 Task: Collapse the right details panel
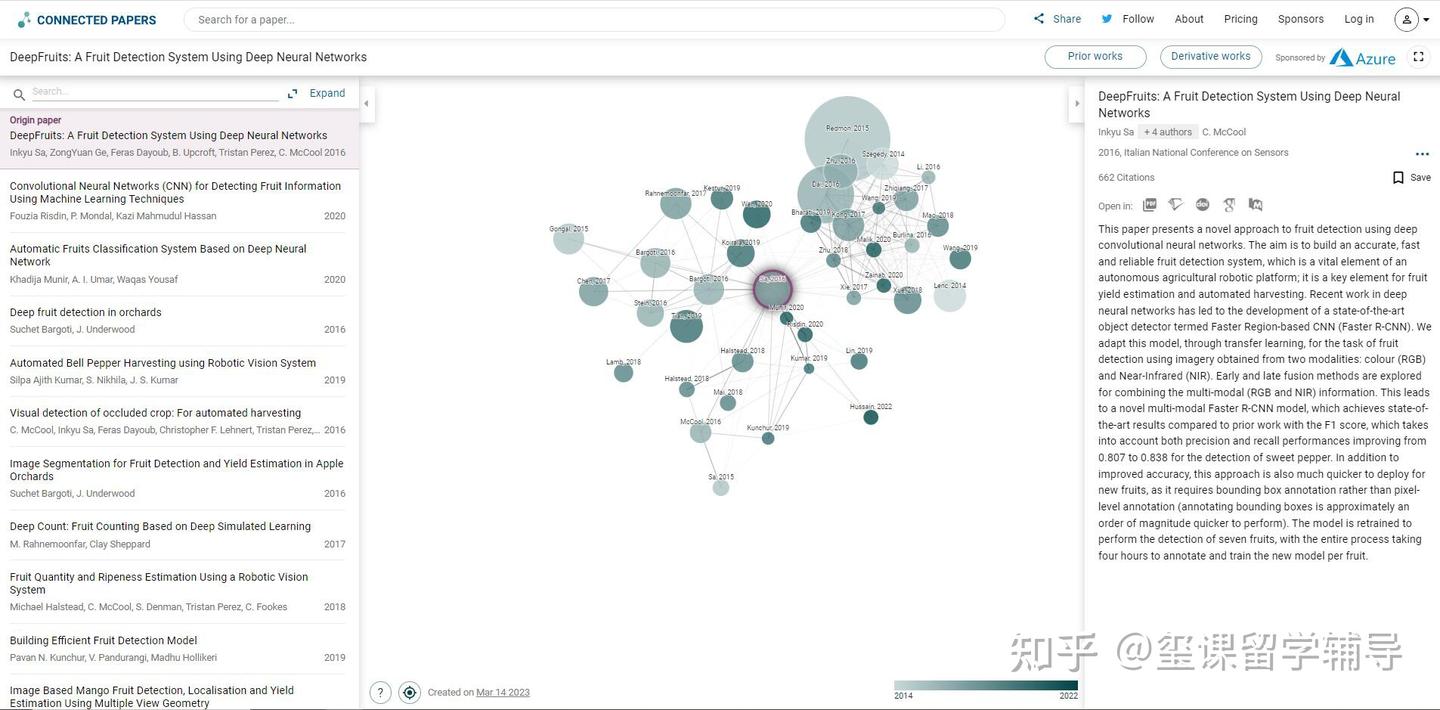point(1076,103)
